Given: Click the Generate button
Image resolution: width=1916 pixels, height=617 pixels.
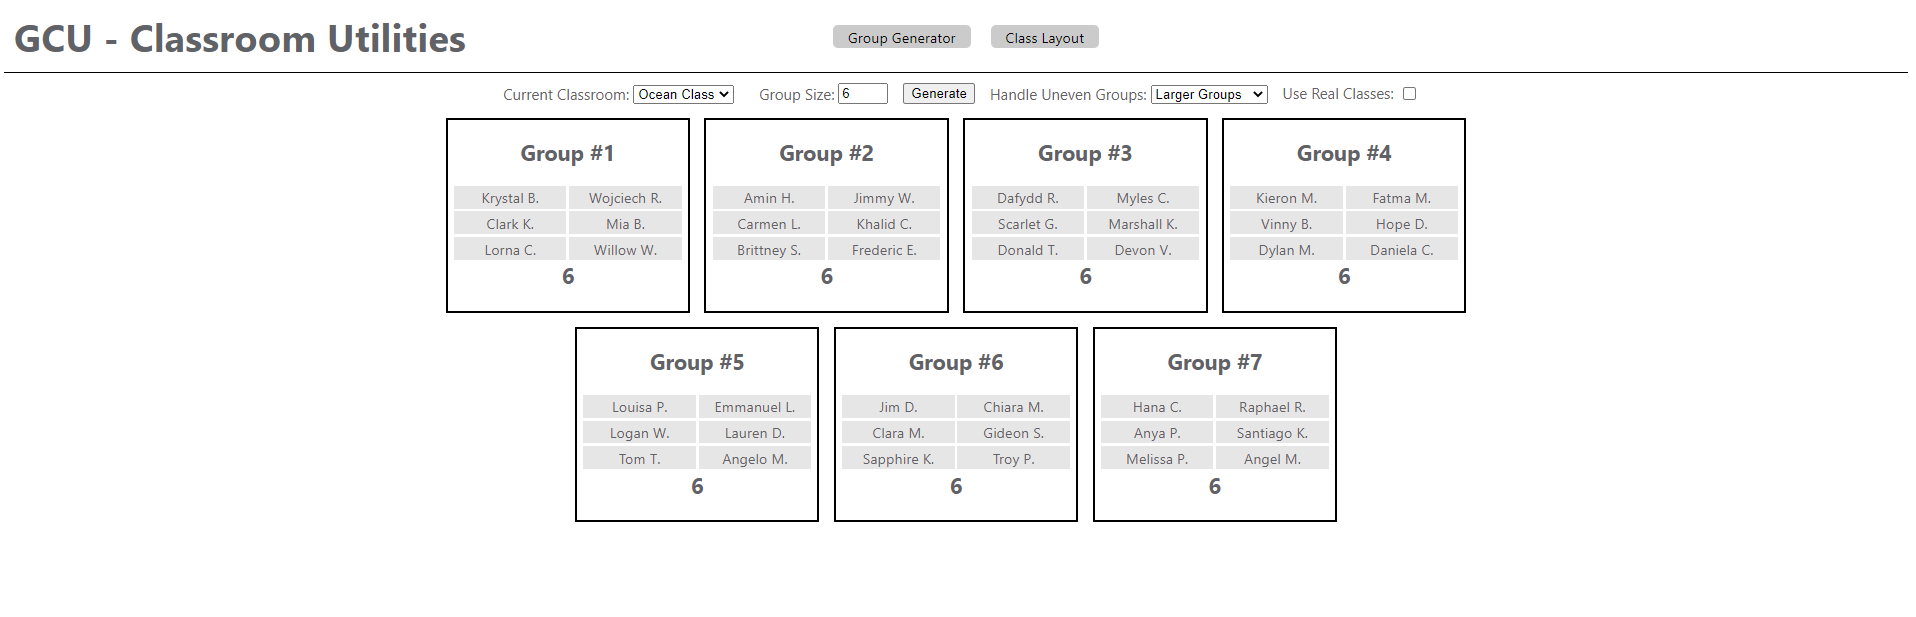Looking at the screenshot, I should click(x=937, y=93).
